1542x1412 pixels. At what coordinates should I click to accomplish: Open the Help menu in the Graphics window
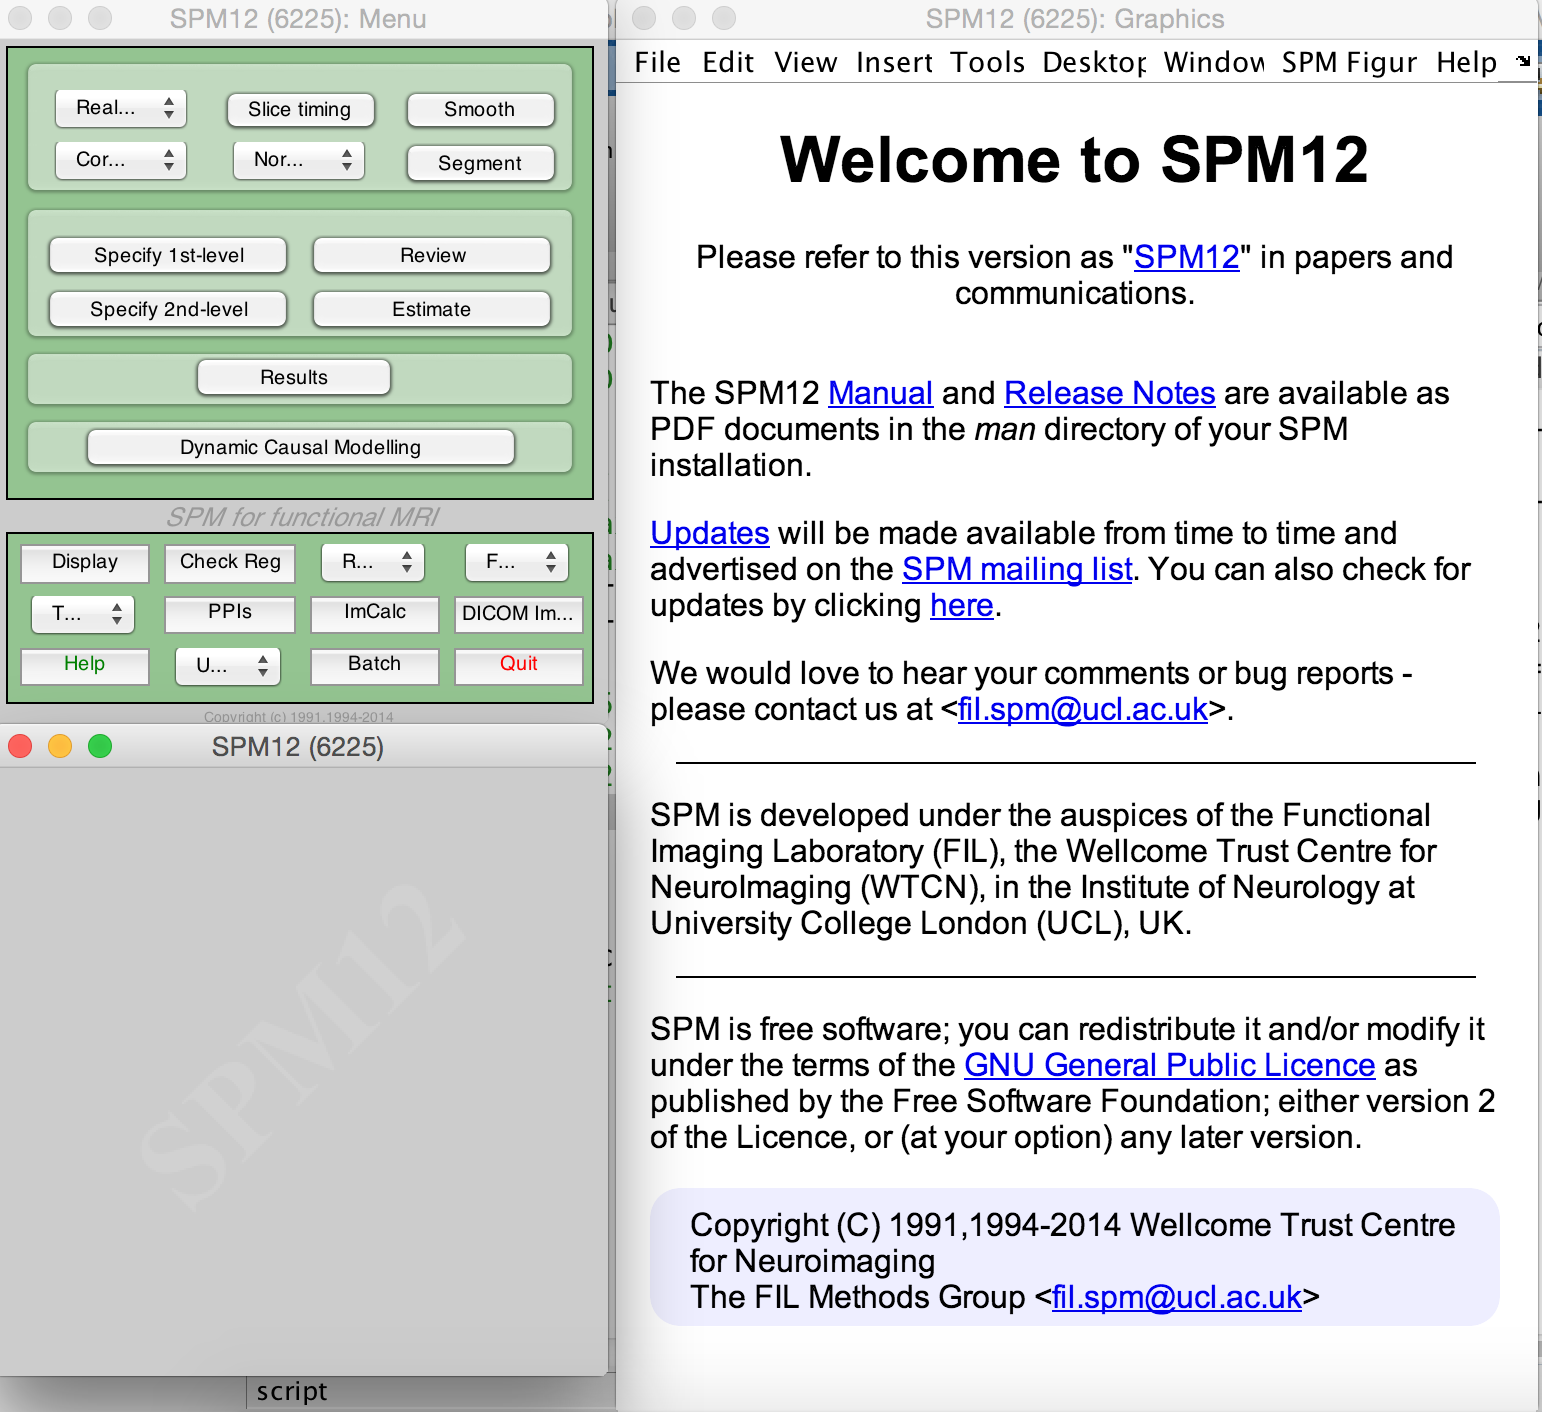[x=1466, y=62]
